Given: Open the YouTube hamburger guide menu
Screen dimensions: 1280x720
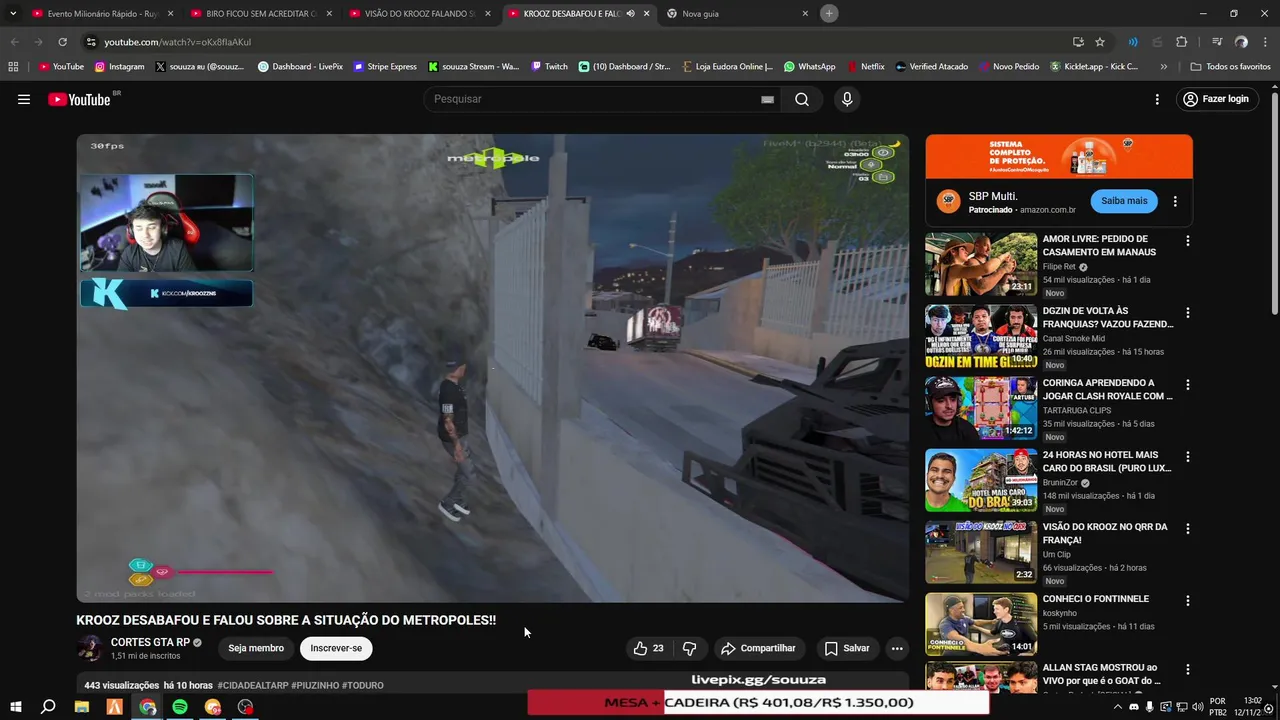Looking at the screenshot, I should point(24,99).
